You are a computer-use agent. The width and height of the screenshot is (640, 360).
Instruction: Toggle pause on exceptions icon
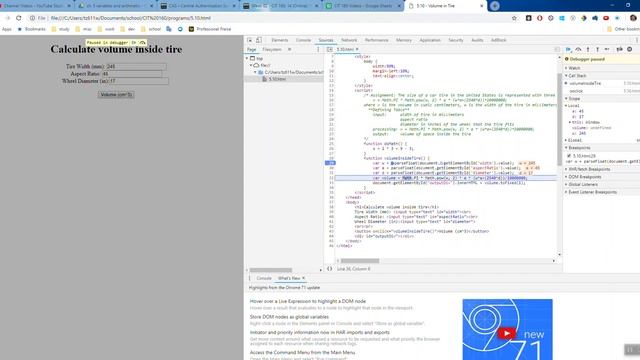click(629, 49)
